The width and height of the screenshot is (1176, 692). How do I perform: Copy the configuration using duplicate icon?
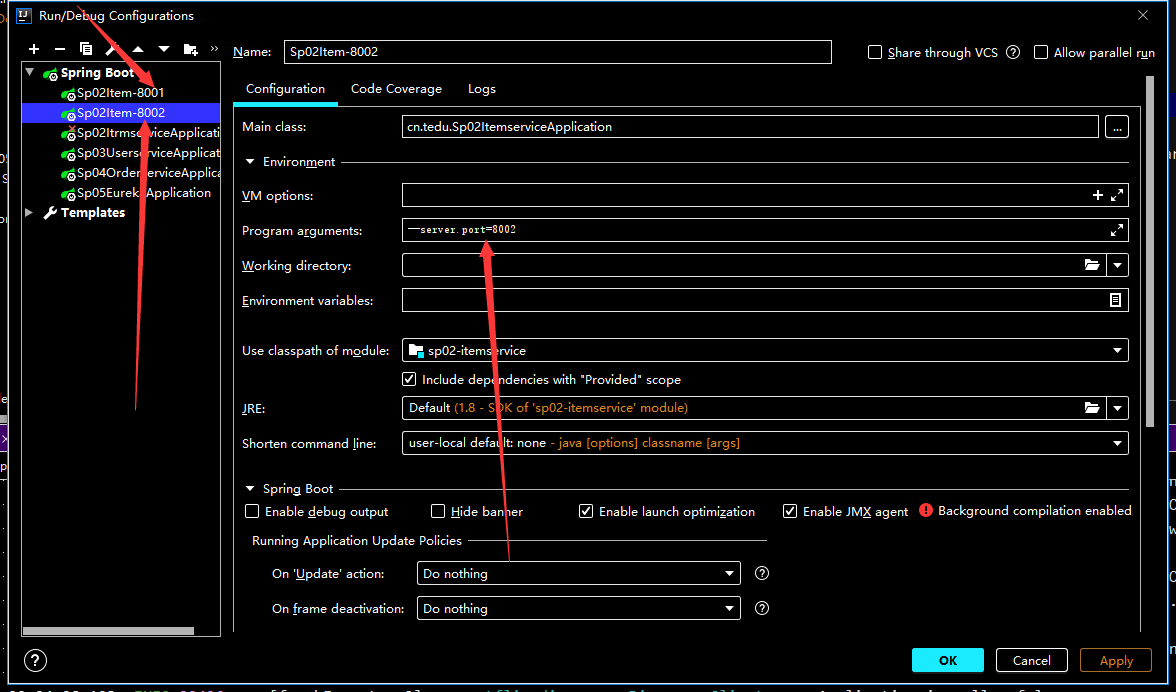click(86, 49)
